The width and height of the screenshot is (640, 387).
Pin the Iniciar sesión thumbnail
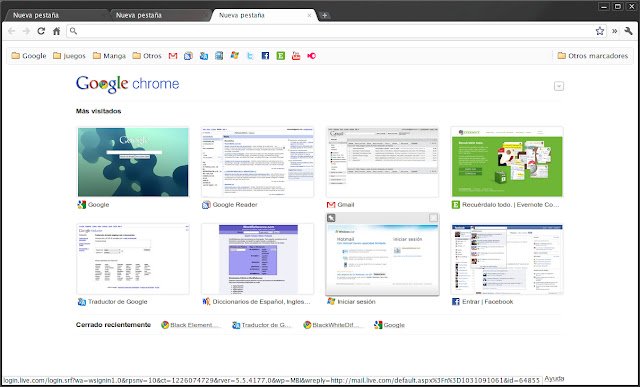pyautogui.click(x=331, y=218)
